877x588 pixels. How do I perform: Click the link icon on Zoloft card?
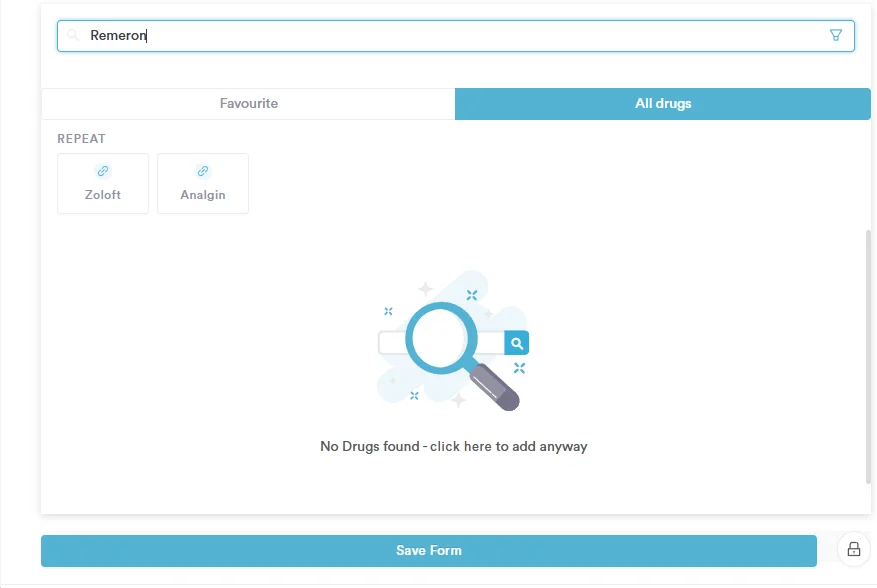pyautogui.click(x=103, y=171)
